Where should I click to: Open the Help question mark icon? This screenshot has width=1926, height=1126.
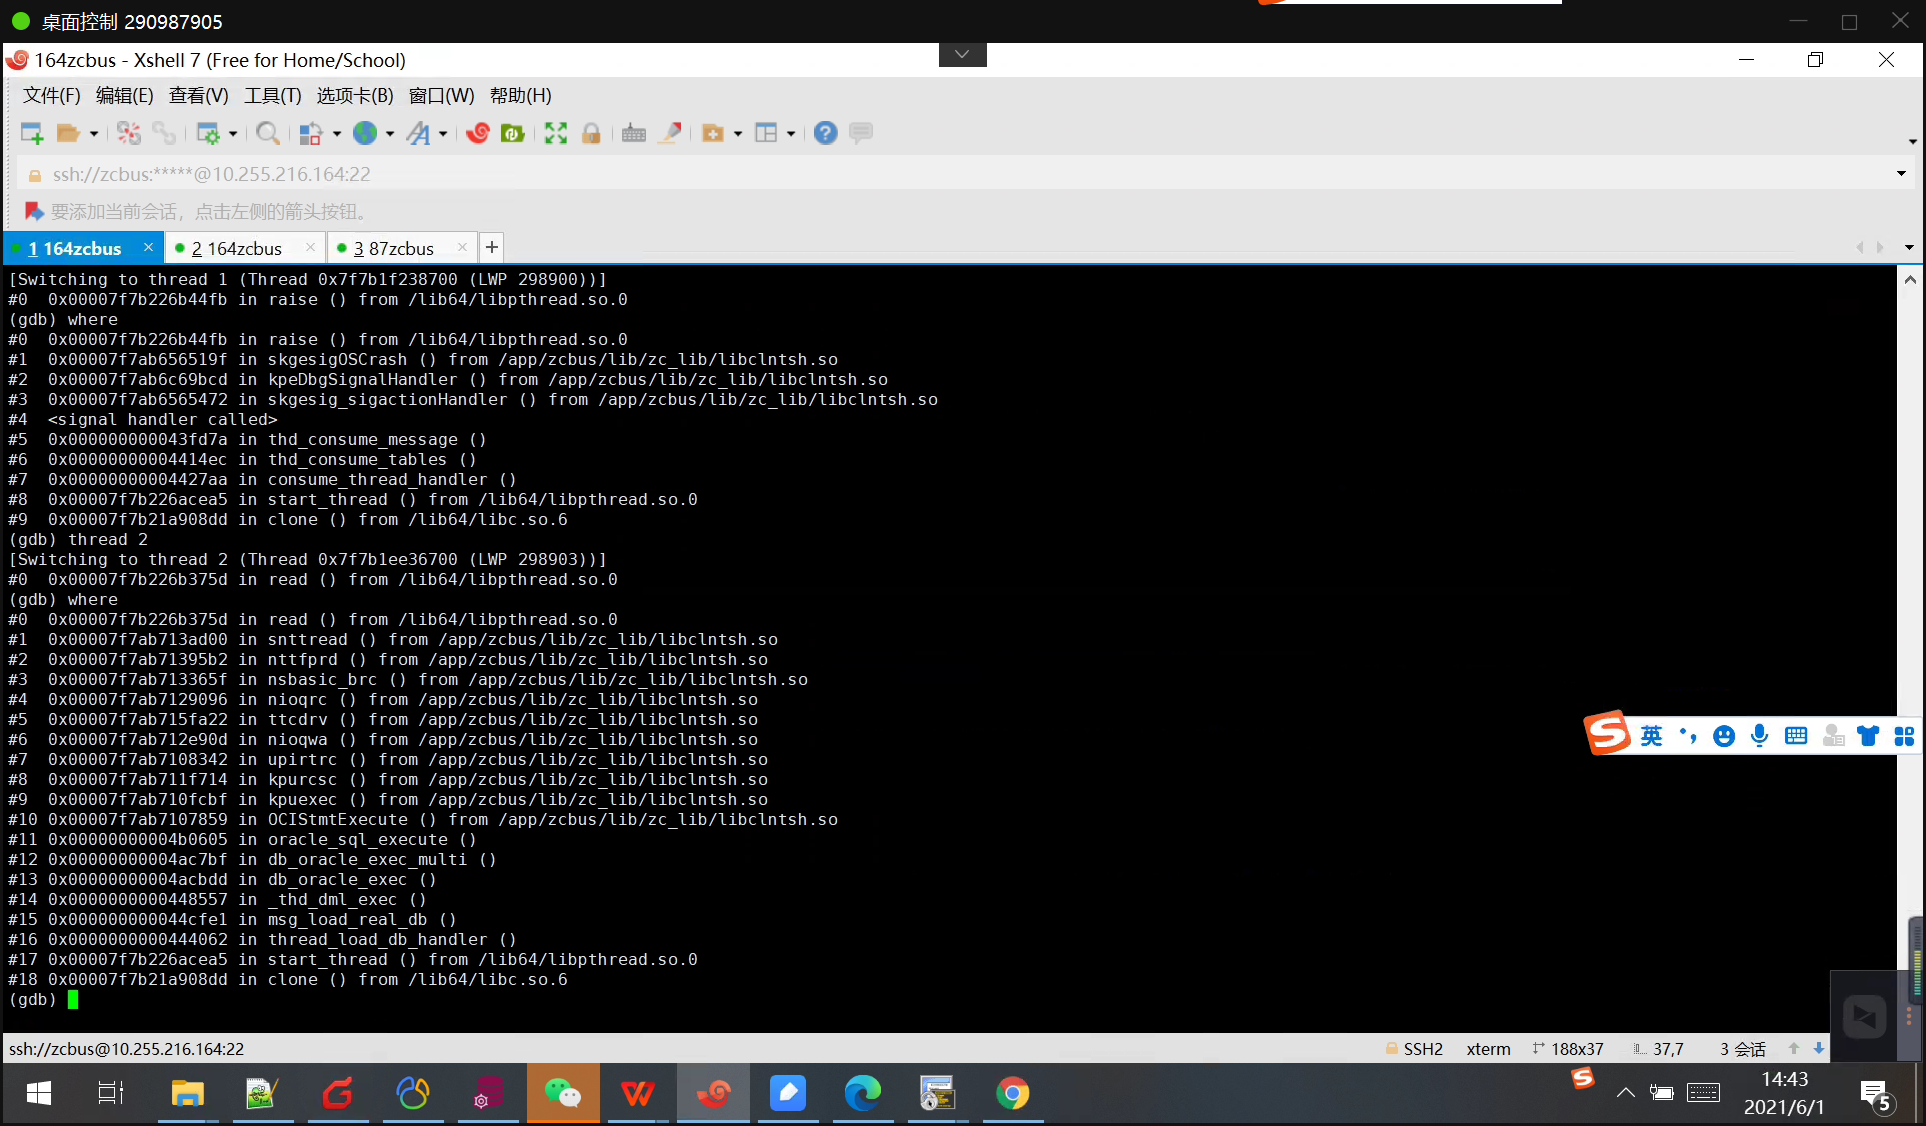point(825,133)
